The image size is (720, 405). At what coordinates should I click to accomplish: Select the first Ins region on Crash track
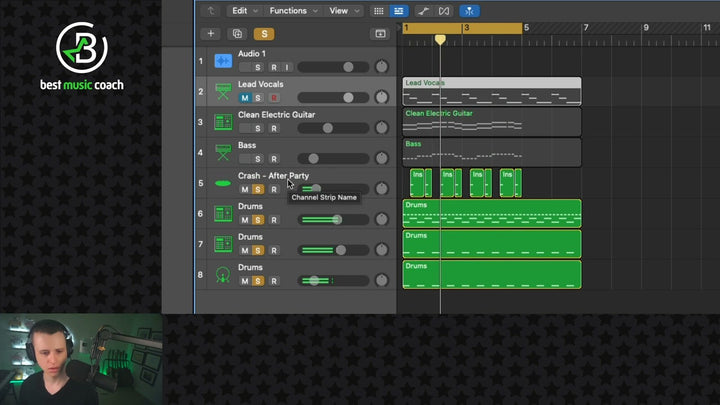click(x=417, y=183)
